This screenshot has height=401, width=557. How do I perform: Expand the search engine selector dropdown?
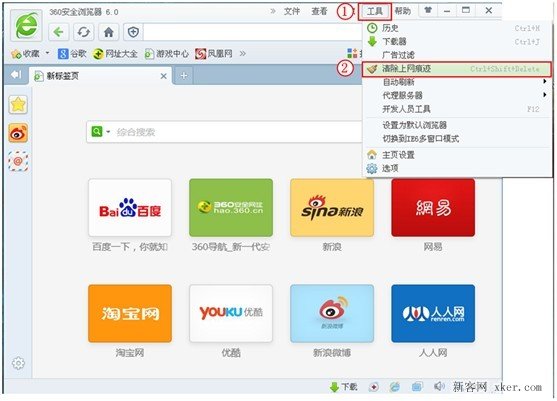tap(108, 132)
